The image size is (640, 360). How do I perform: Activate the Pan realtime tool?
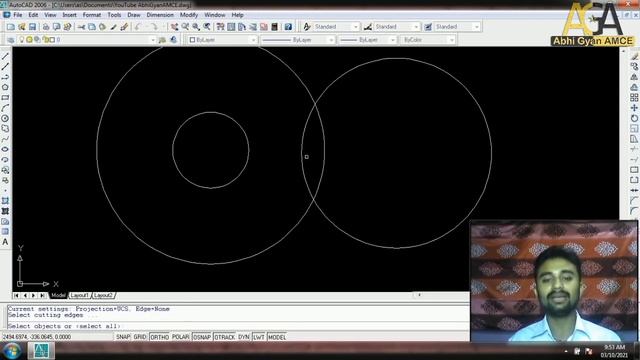click(174, 27)
